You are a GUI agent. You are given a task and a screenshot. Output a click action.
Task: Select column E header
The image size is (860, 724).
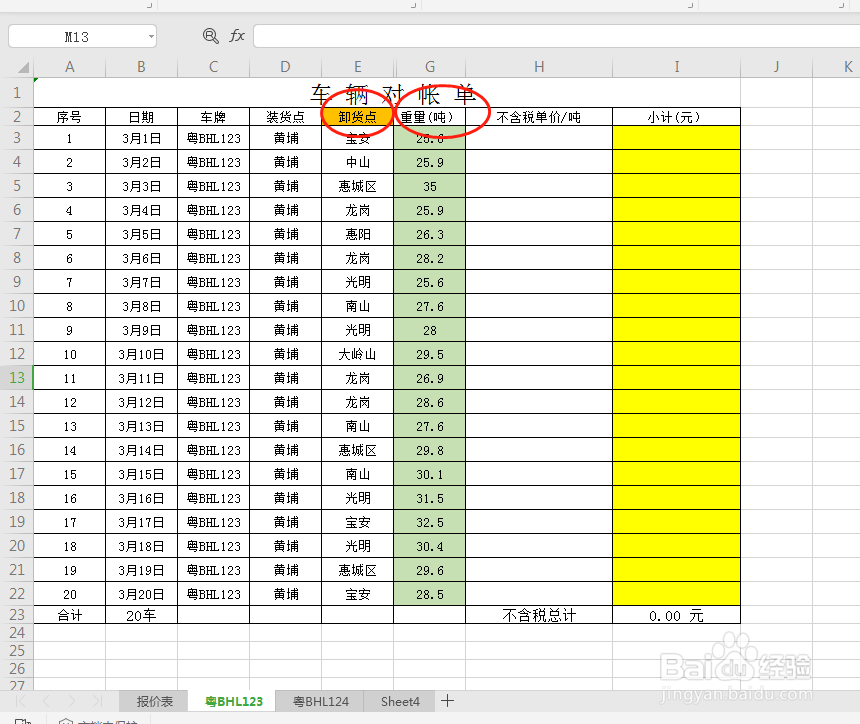coord(358,67)
